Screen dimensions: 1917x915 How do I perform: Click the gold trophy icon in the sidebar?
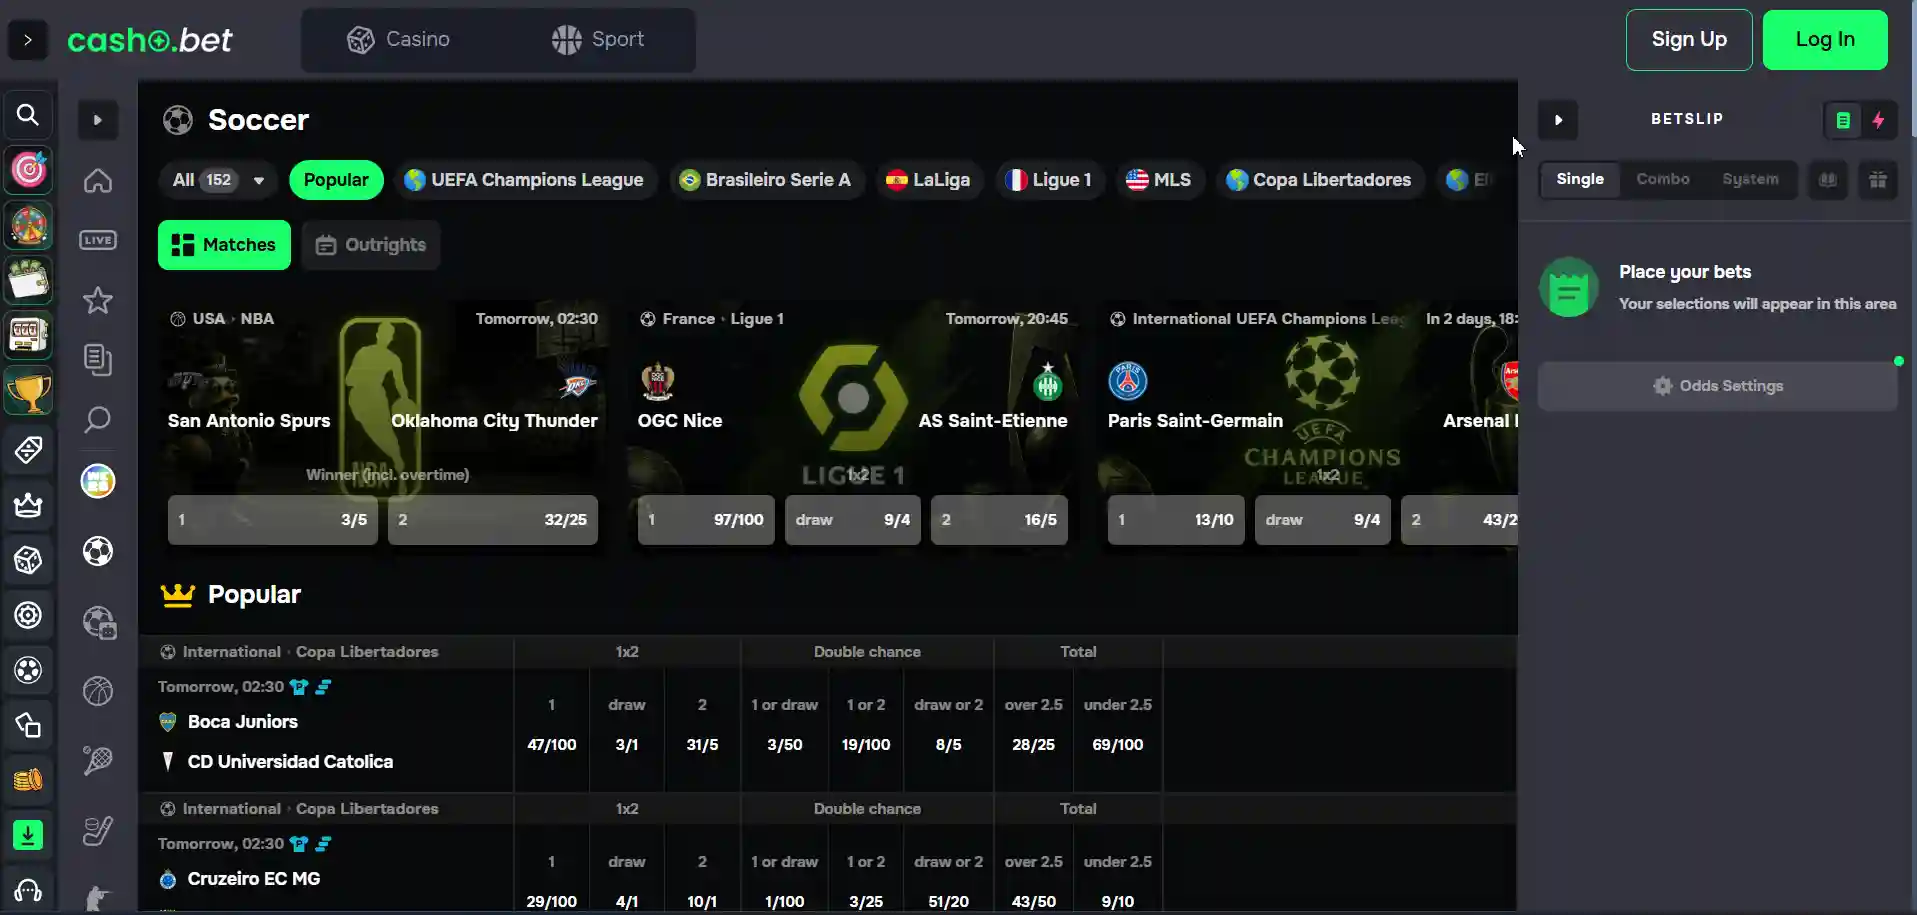[x=28, y=391]
